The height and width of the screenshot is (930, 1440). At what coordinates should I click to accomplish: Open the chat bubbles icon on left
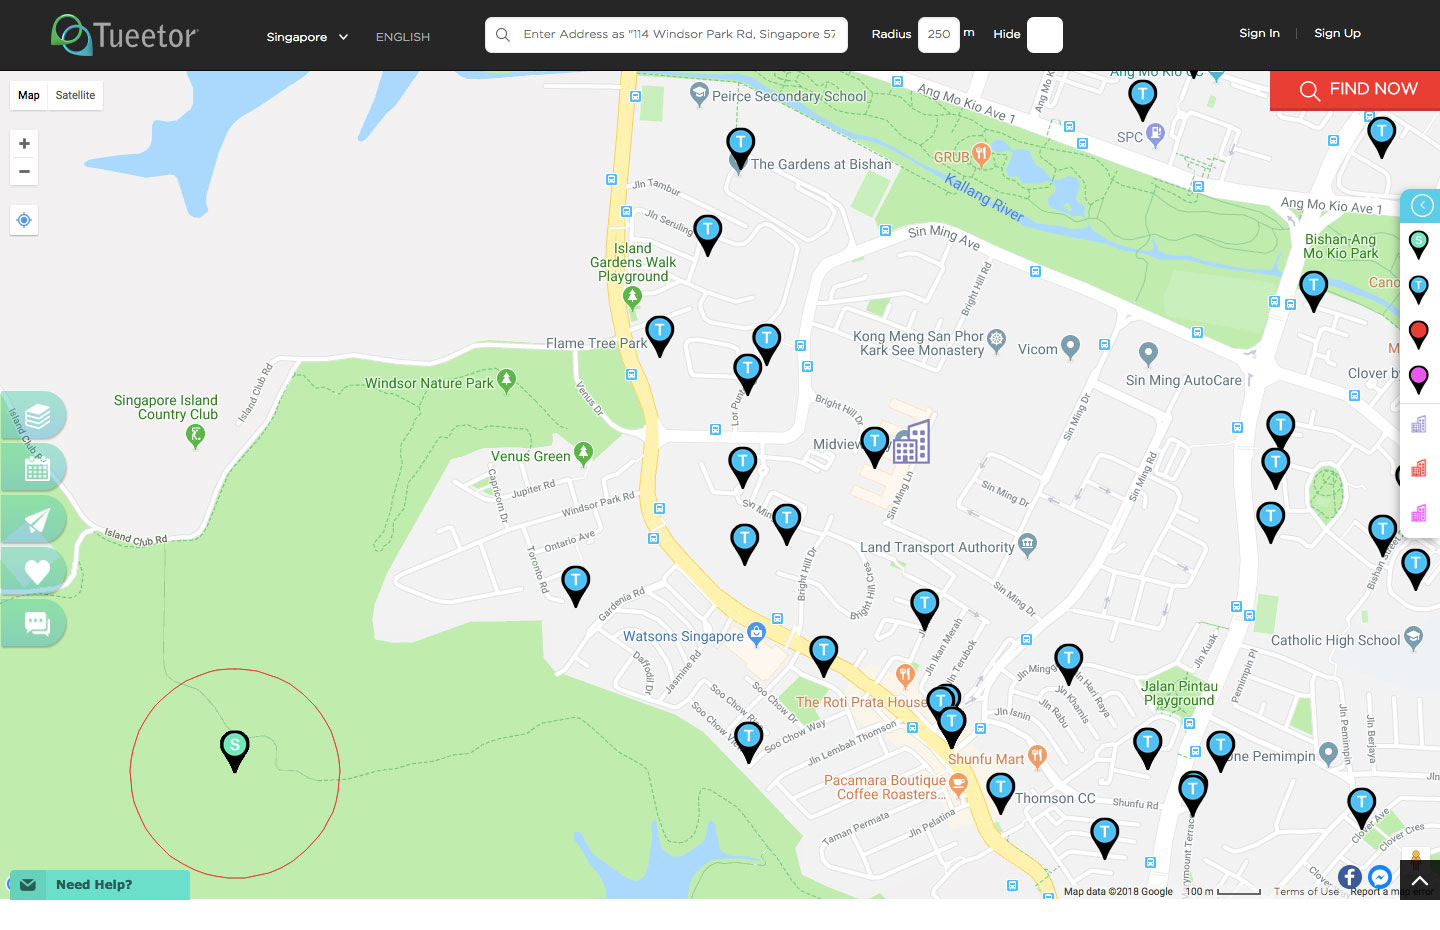point(37,624)
